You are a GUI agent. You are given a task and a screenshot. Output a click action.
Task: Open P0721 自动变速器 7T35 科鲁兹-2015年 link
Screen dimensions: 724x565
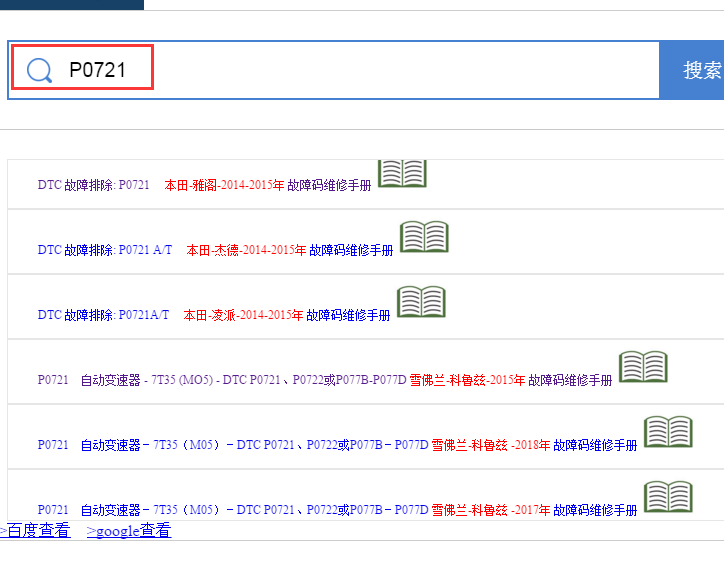click(x=325, y=380)
